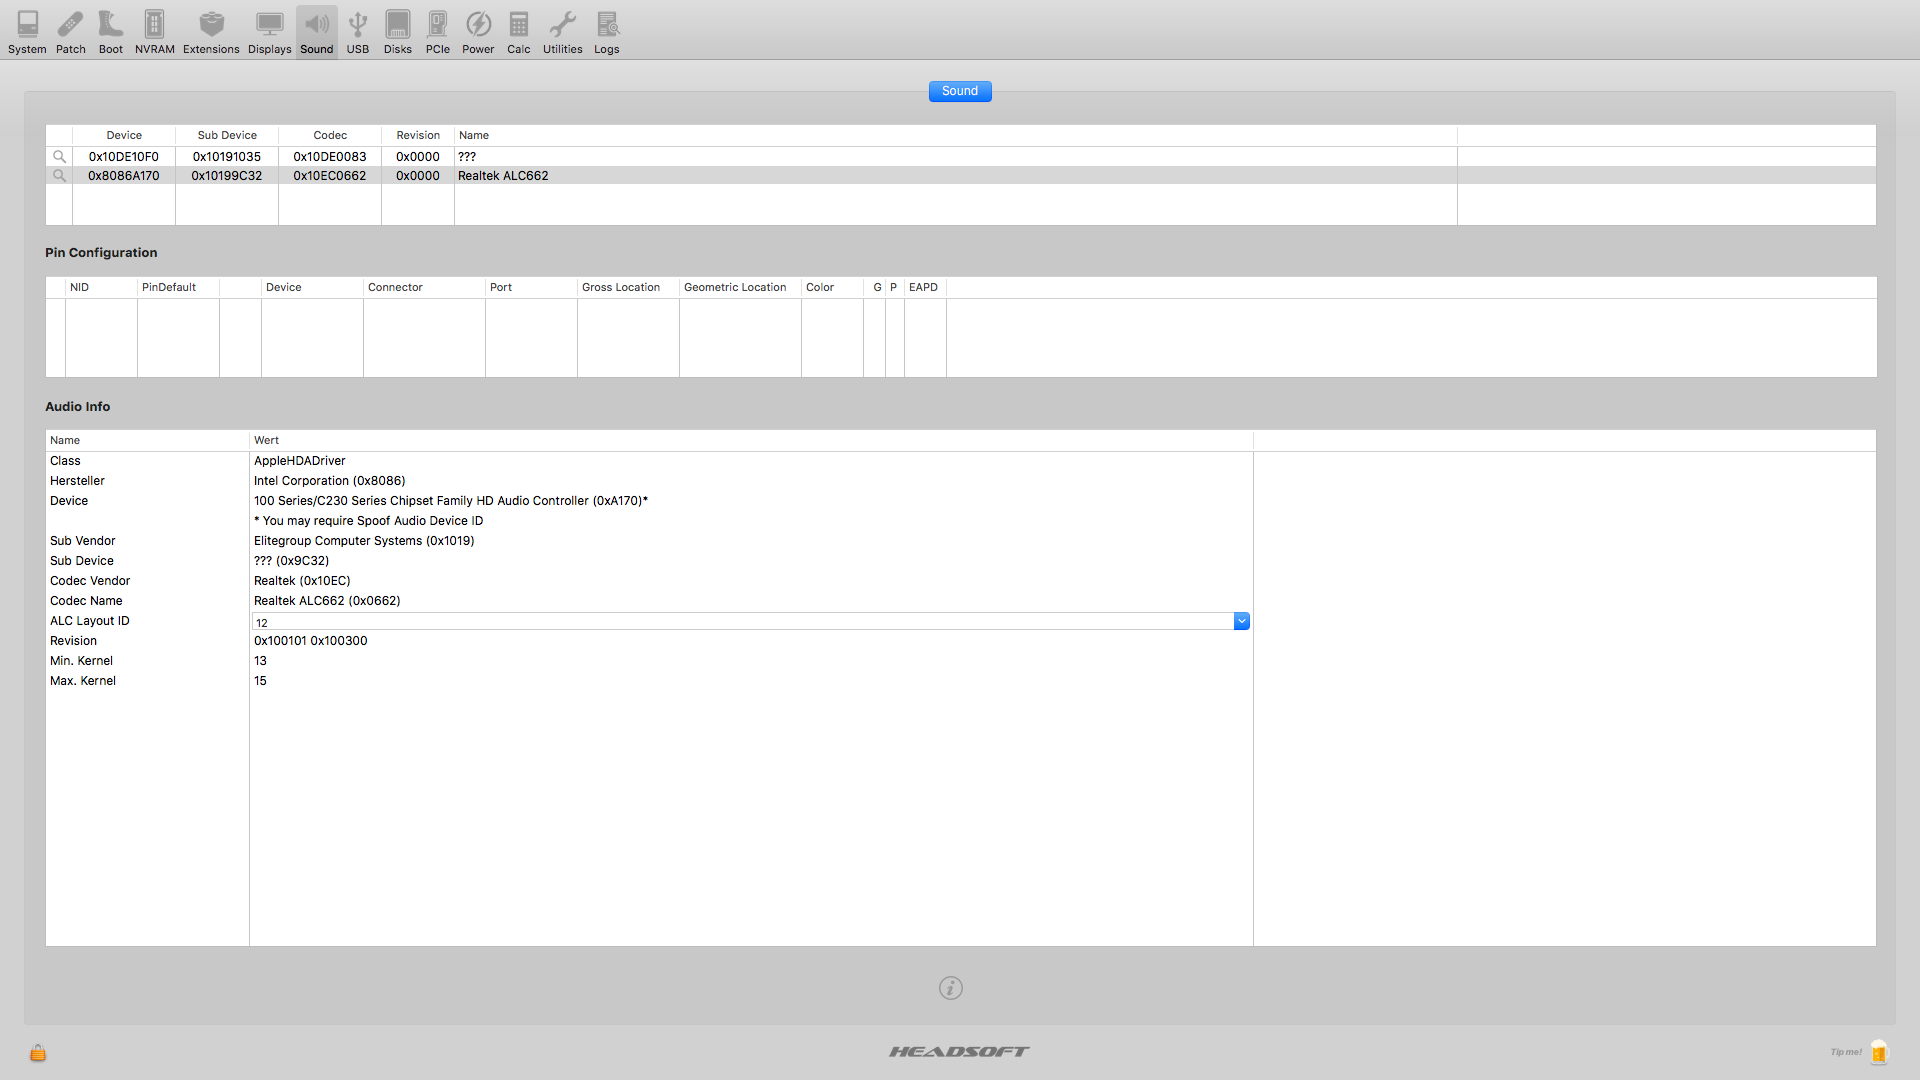Open the Power section
The width and height of the screenshot is (1920, 1080).
pos(478,32)
